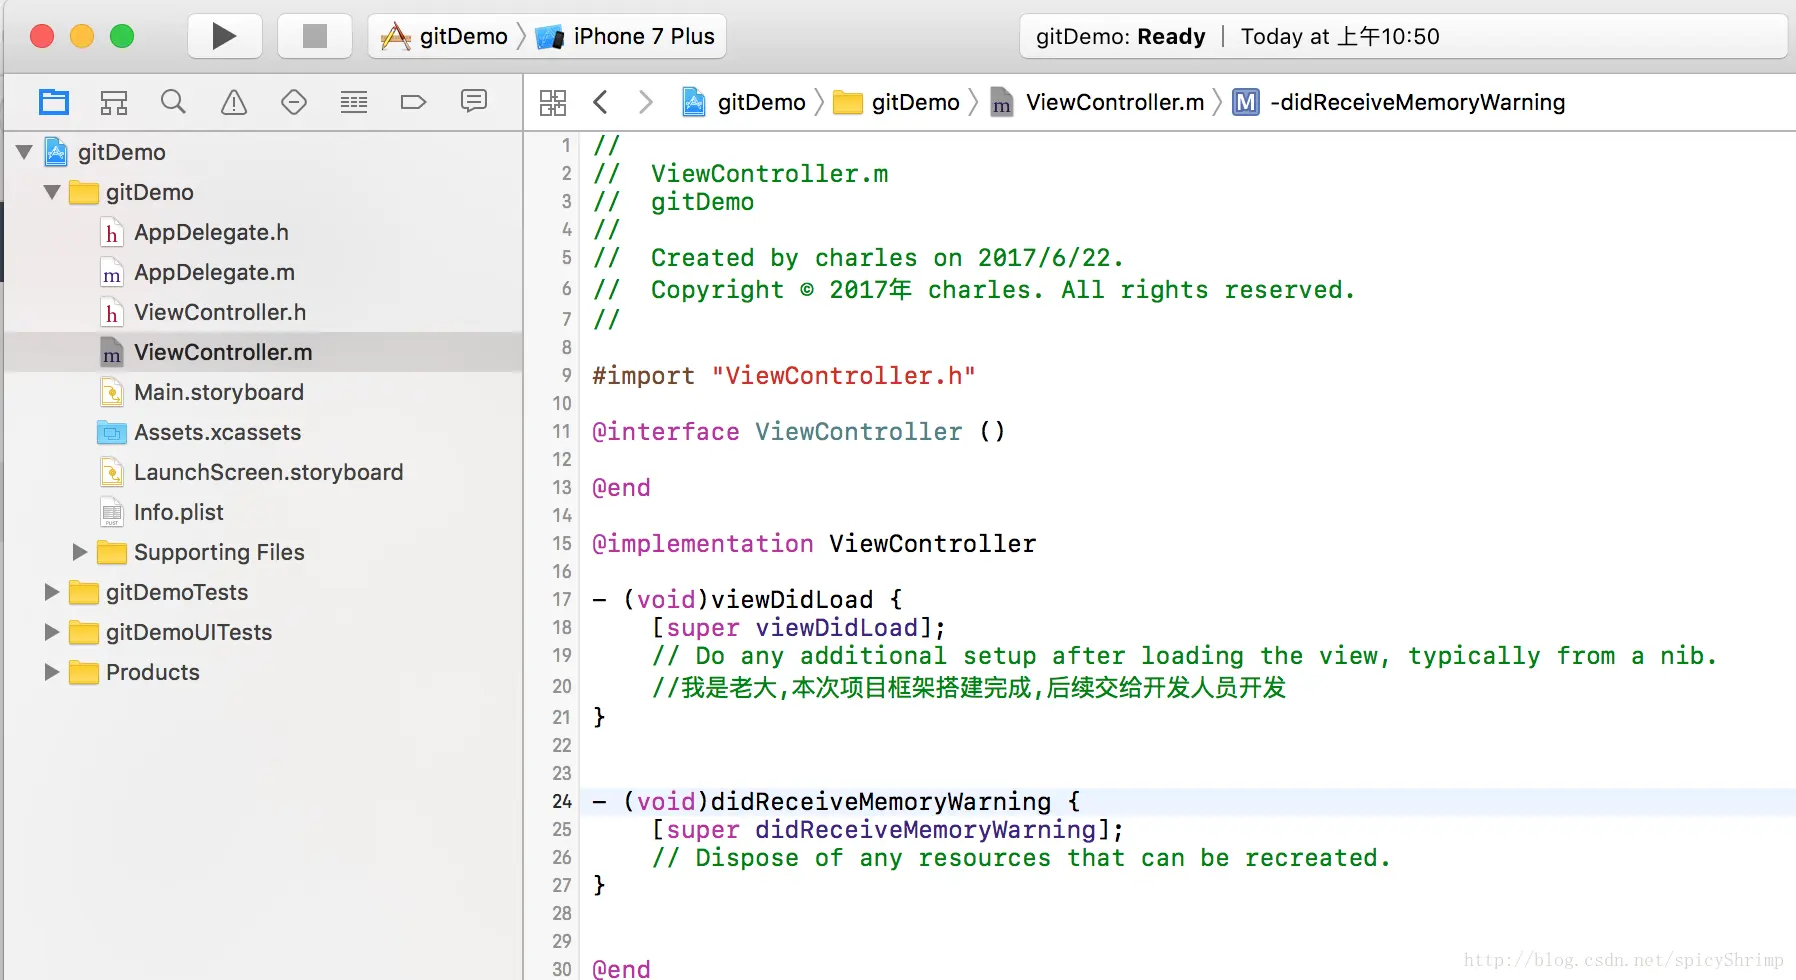The image size is (1796, 980).
Task: Click the Chinese comment on line 20
Action: click(x=969, y=687)
